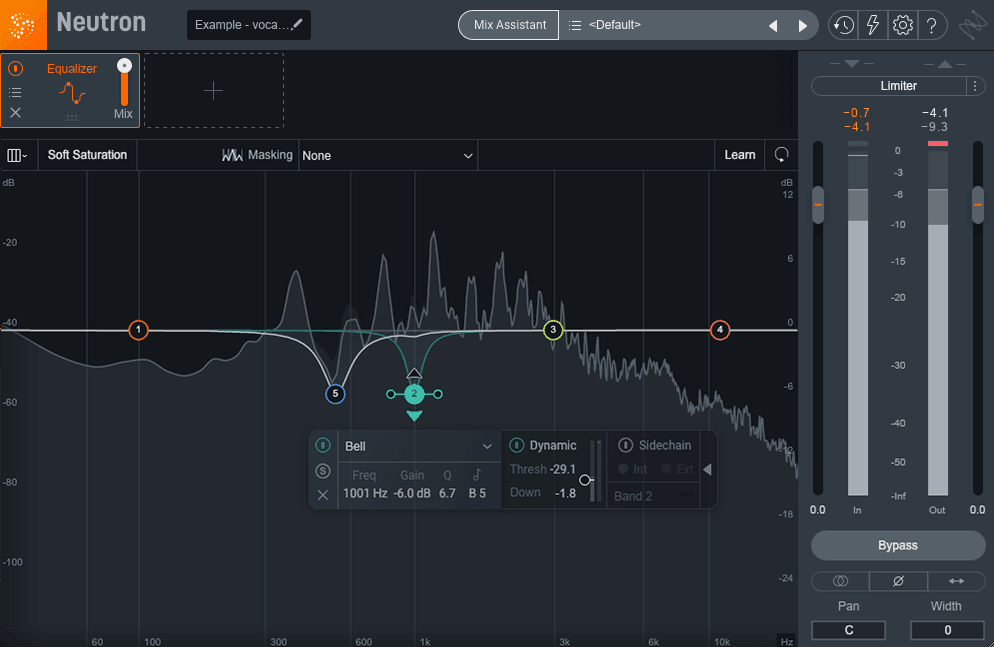Reset the EQ with circular arrow icon
The image size is (994, 647).
[782, 155]
